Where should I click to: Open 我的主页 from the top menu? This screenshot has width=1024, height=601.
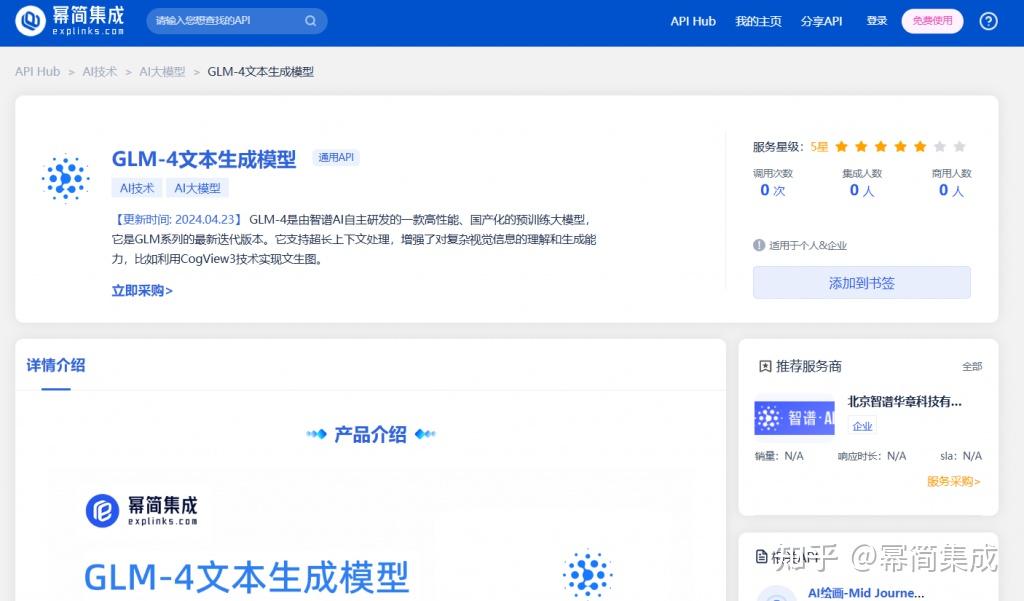tap(758, 21)
